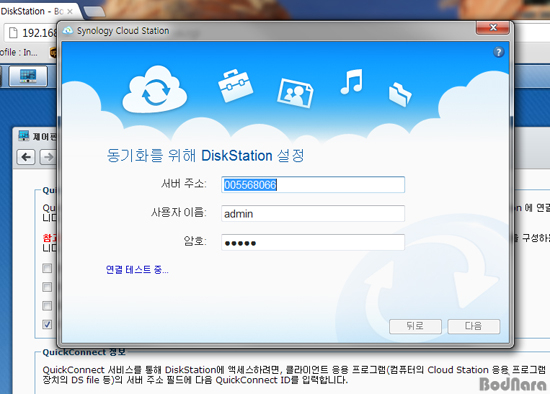Click the cloud sync icon in the banner
The image size is (550, 394).
155,90
